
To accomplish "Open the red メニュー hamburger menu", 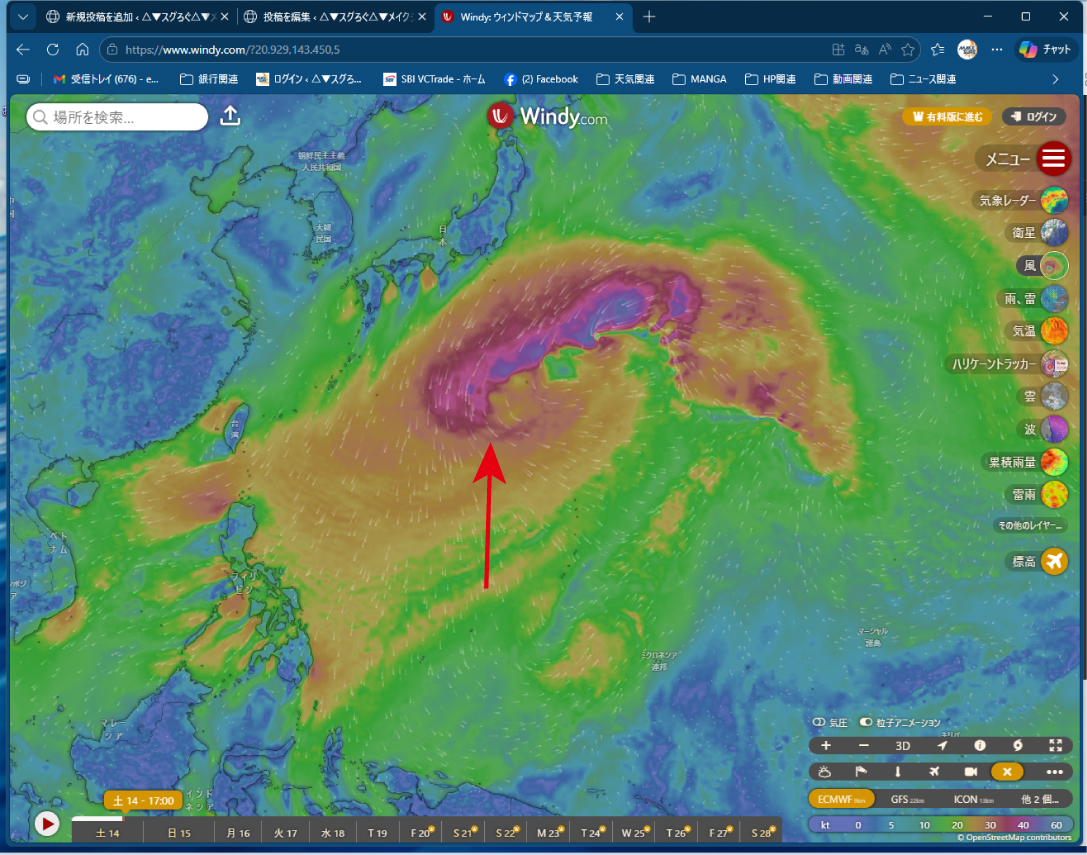I will (x=1054, y=158).
